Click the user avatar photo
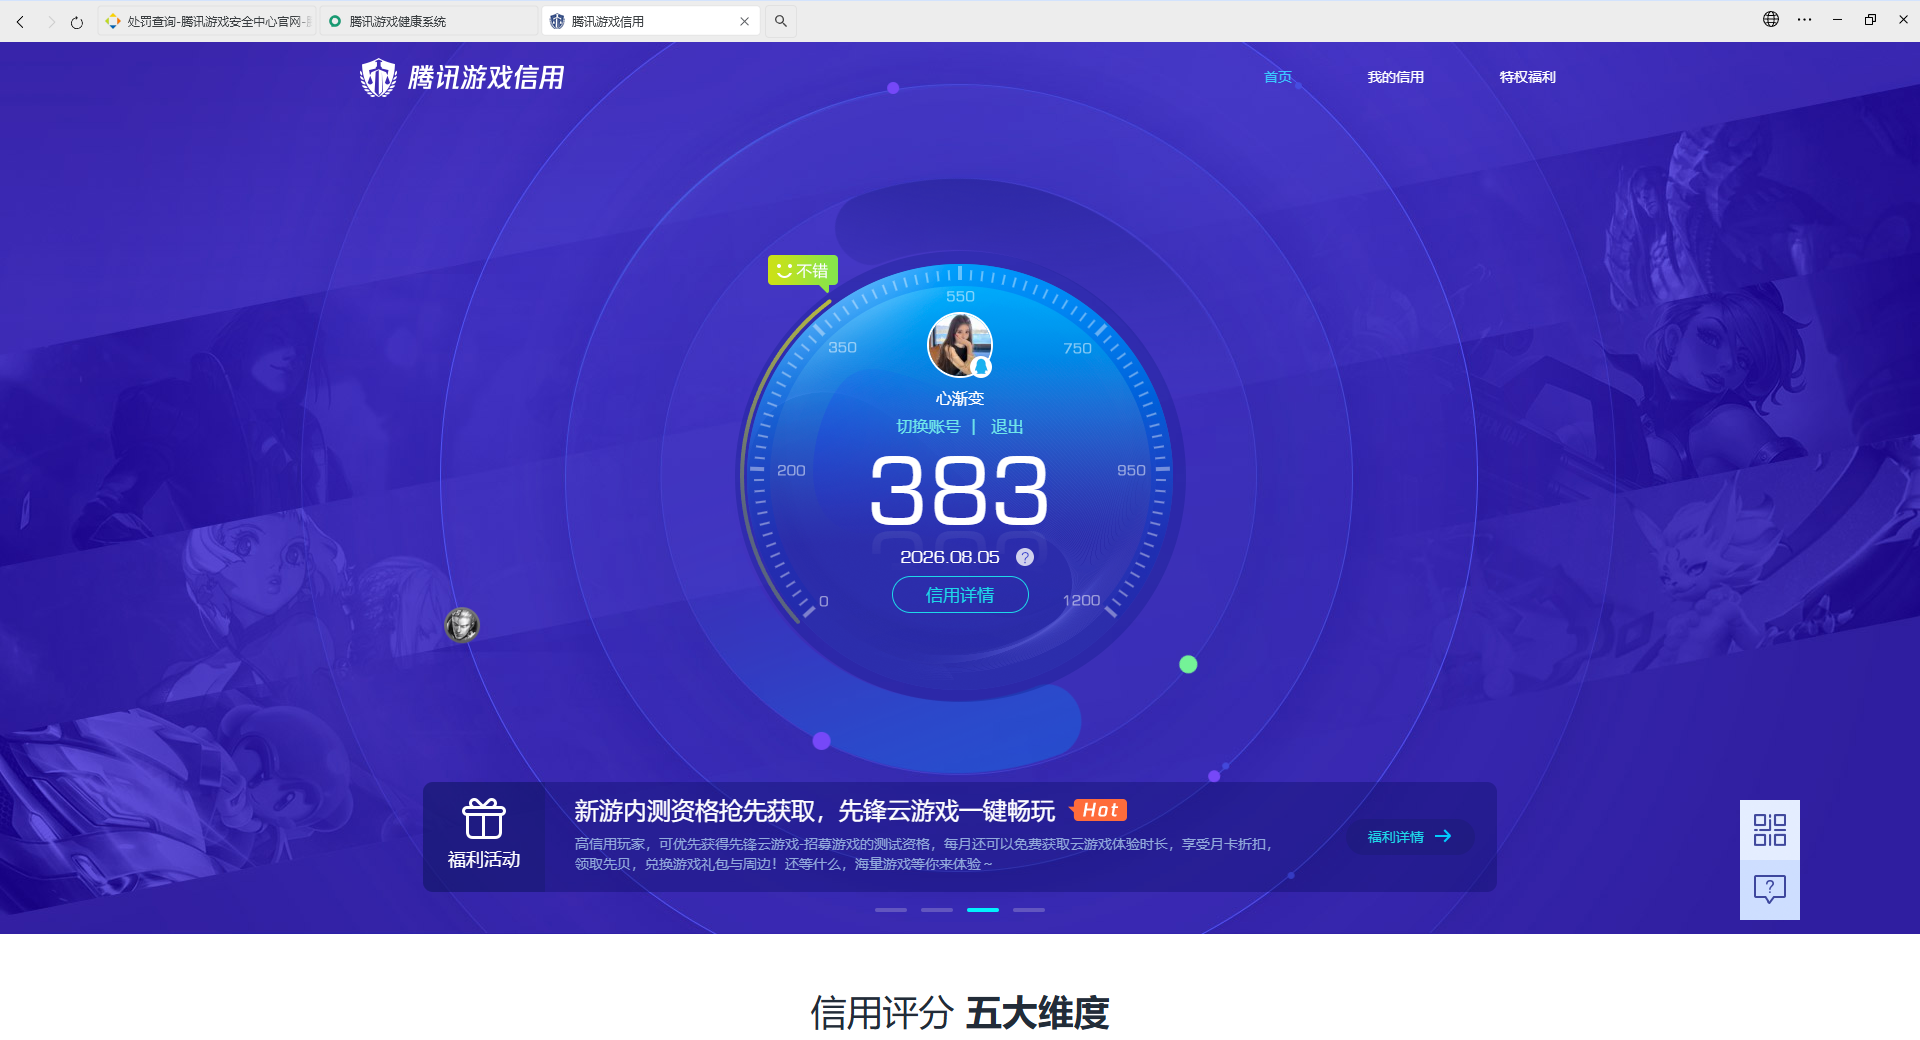This screenshot has width=1920, height=1040. pyautogui.click(x=960, y=345)
